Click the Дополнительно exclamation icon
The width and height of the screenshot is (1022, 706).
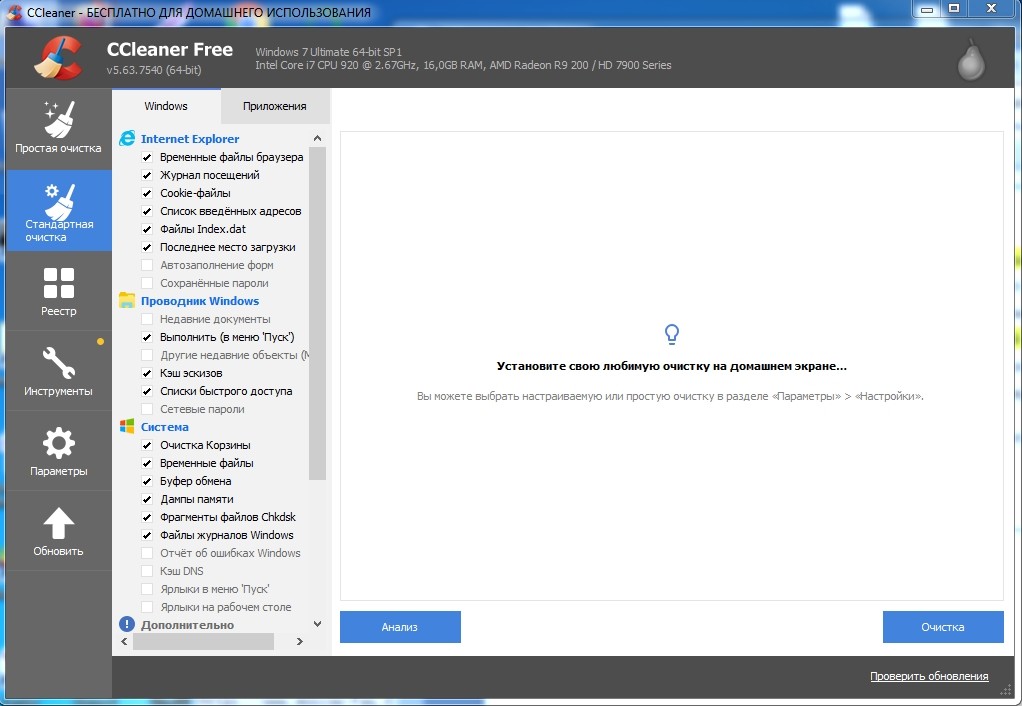tap(126, 624)
